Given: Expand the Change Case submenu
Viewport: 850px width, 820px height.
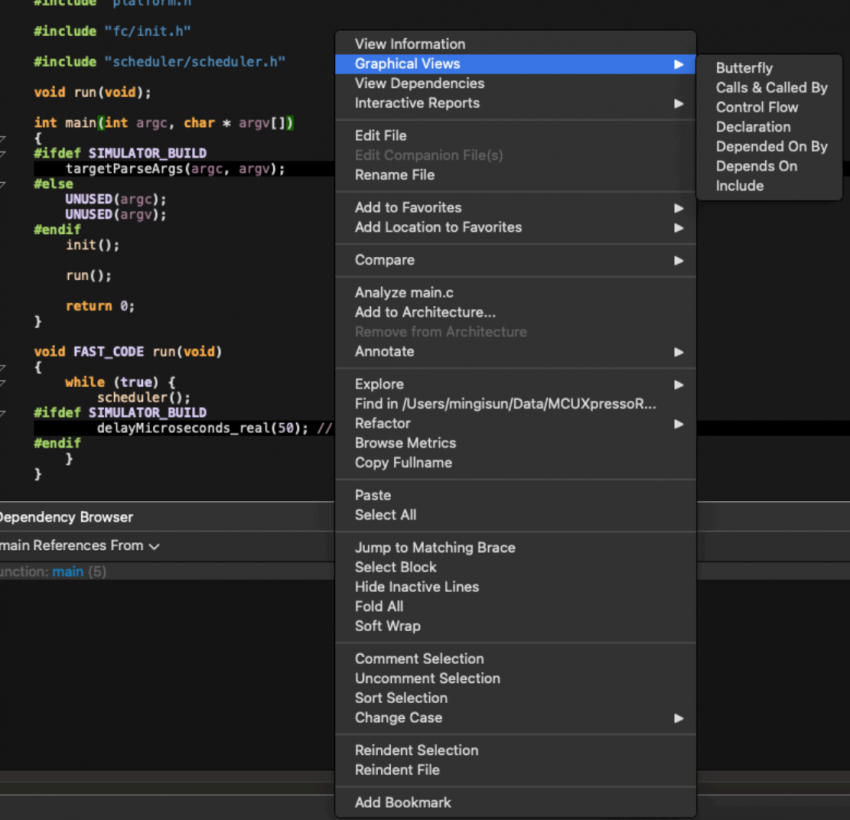Looking at the screenshot, I should [398, 718].
